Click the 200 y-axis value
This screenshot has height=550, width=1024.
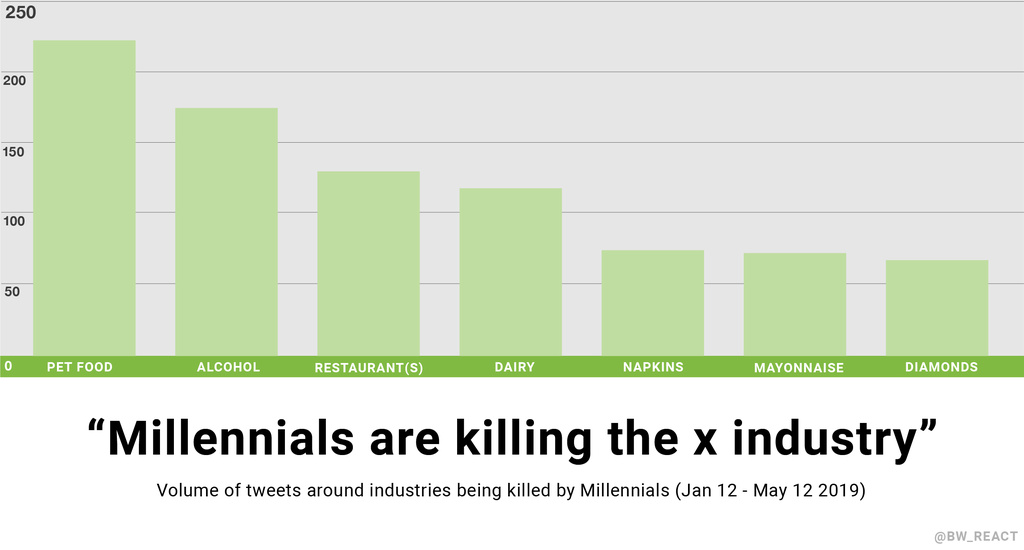click(14, 79)
